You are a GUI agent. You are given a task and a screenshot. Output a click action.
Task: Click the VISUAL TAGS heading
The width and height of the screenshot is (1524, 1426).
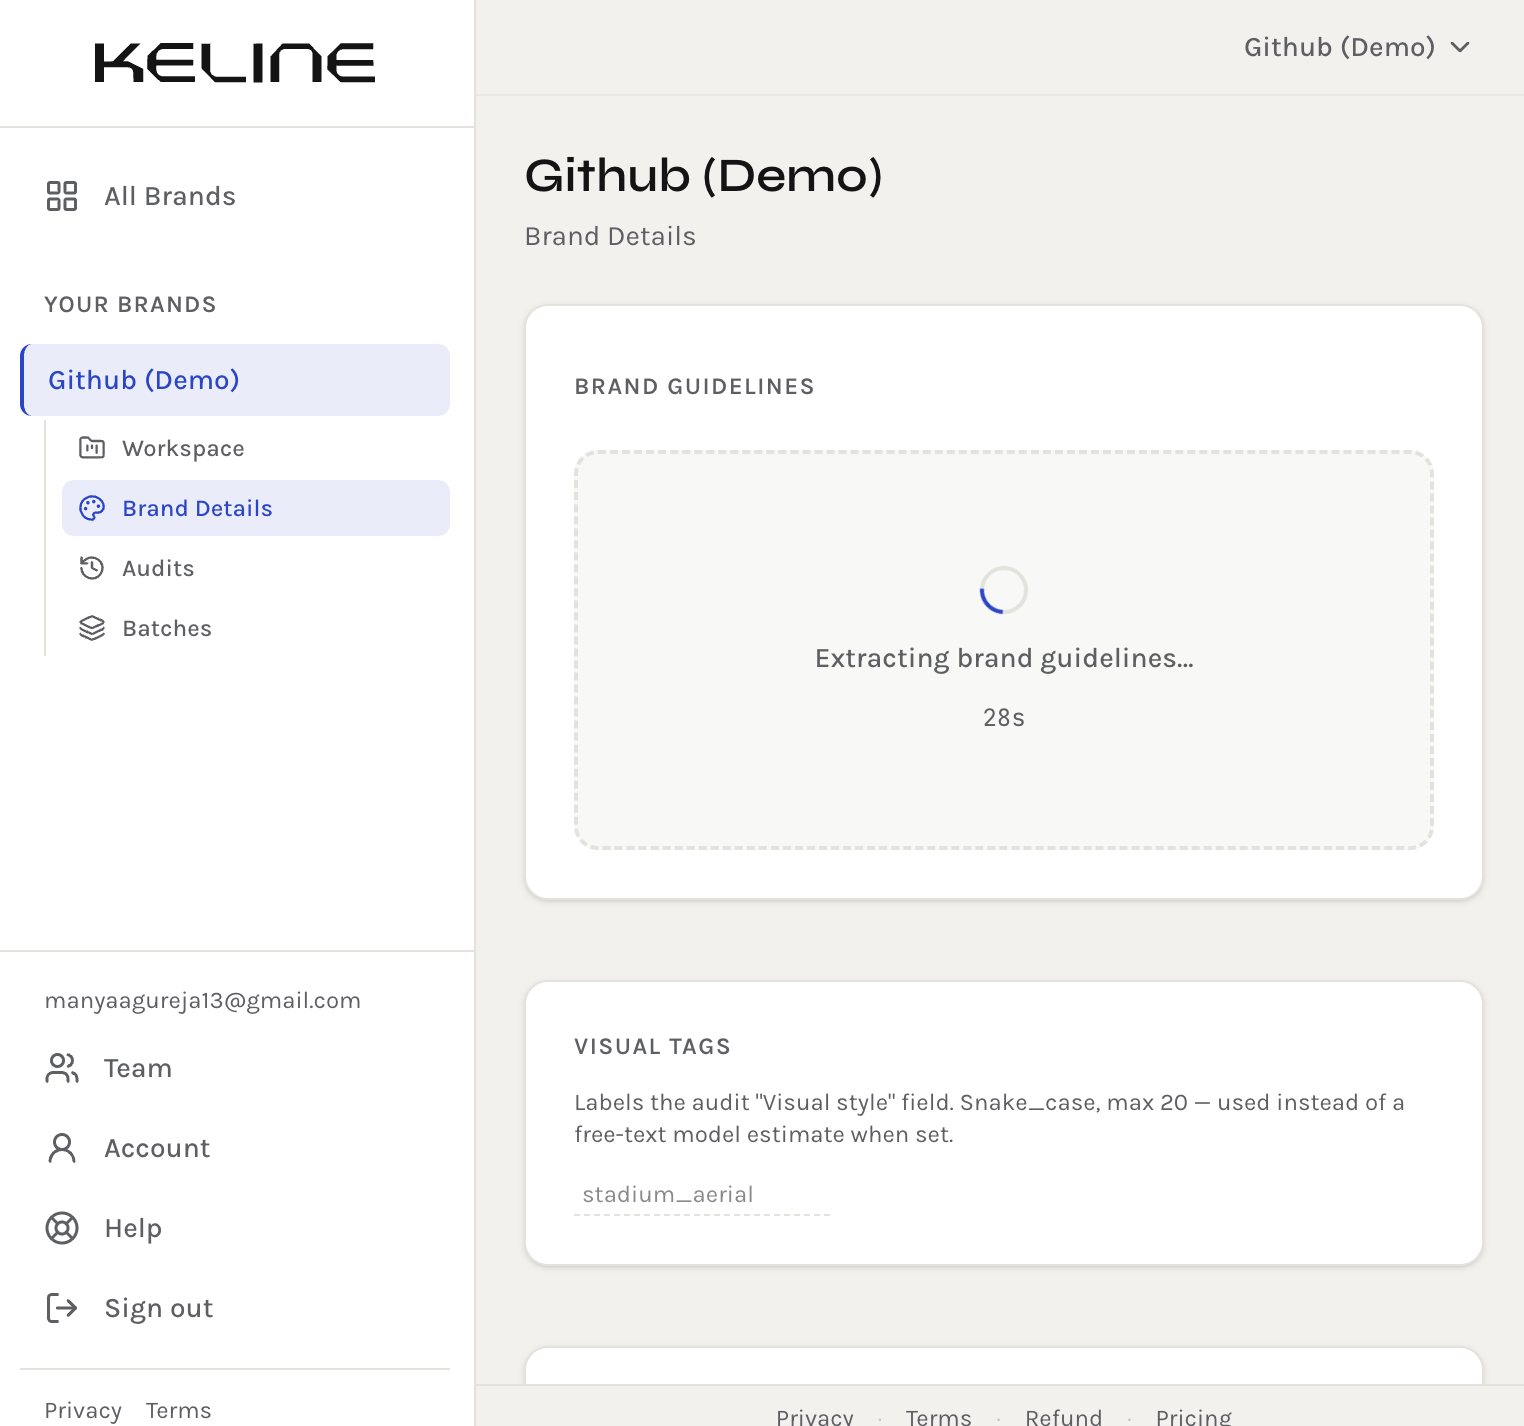[x=652, y=1047]
